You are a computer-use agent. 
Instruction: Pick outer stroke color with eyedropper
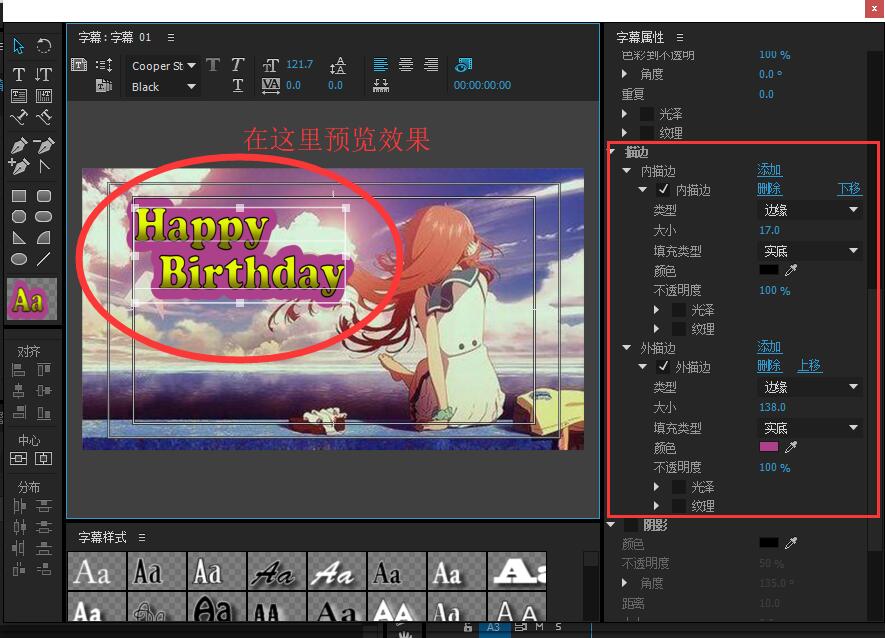pos(791,447)
